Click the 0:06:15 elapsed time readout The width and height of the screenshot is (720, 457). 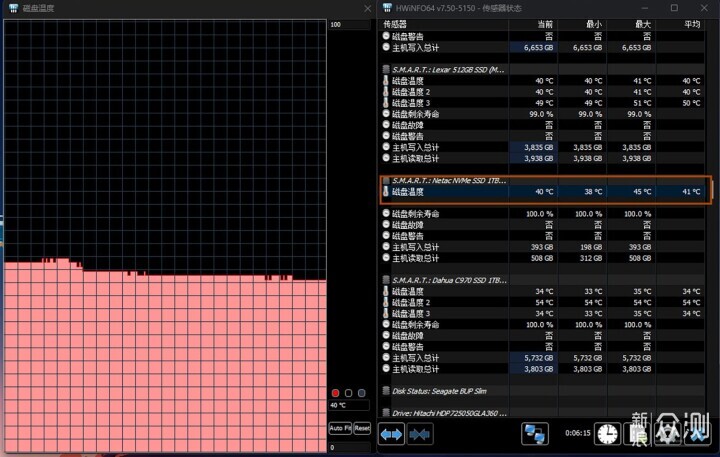pos(577,433)
